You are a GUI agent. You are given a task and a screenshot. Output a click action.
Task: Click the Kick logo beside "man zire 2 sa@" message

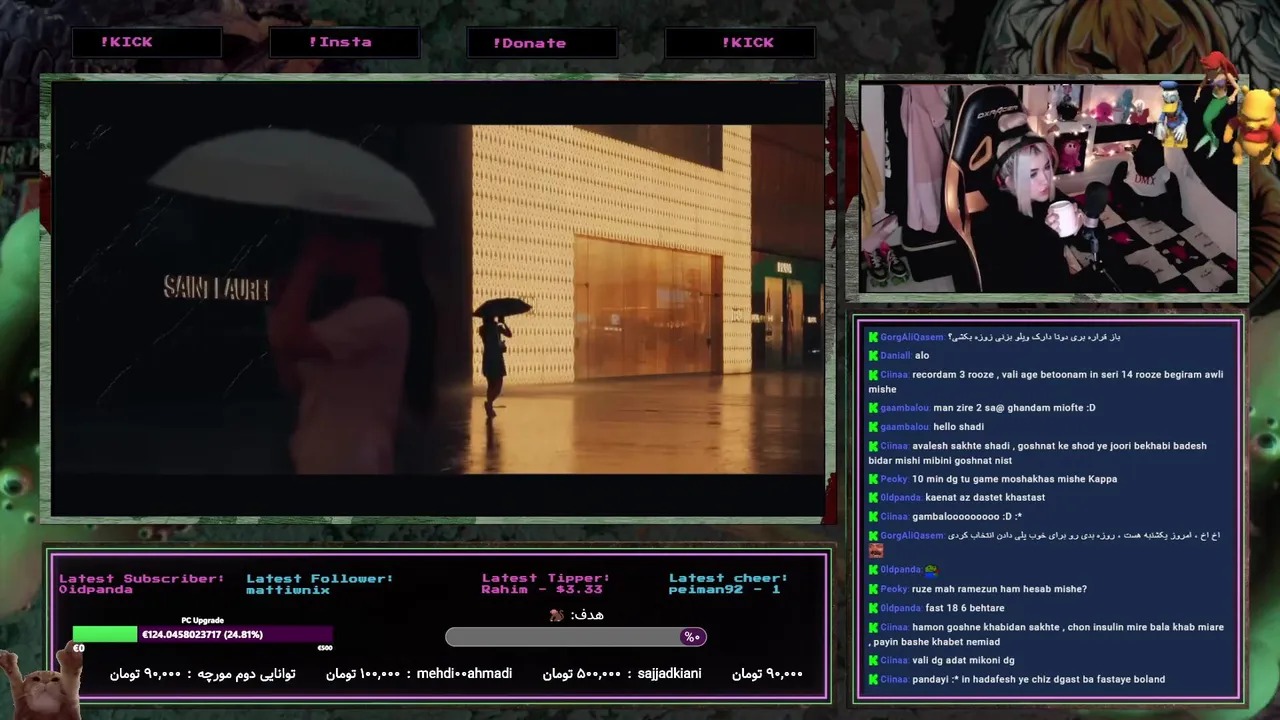(x=873, y=408)
